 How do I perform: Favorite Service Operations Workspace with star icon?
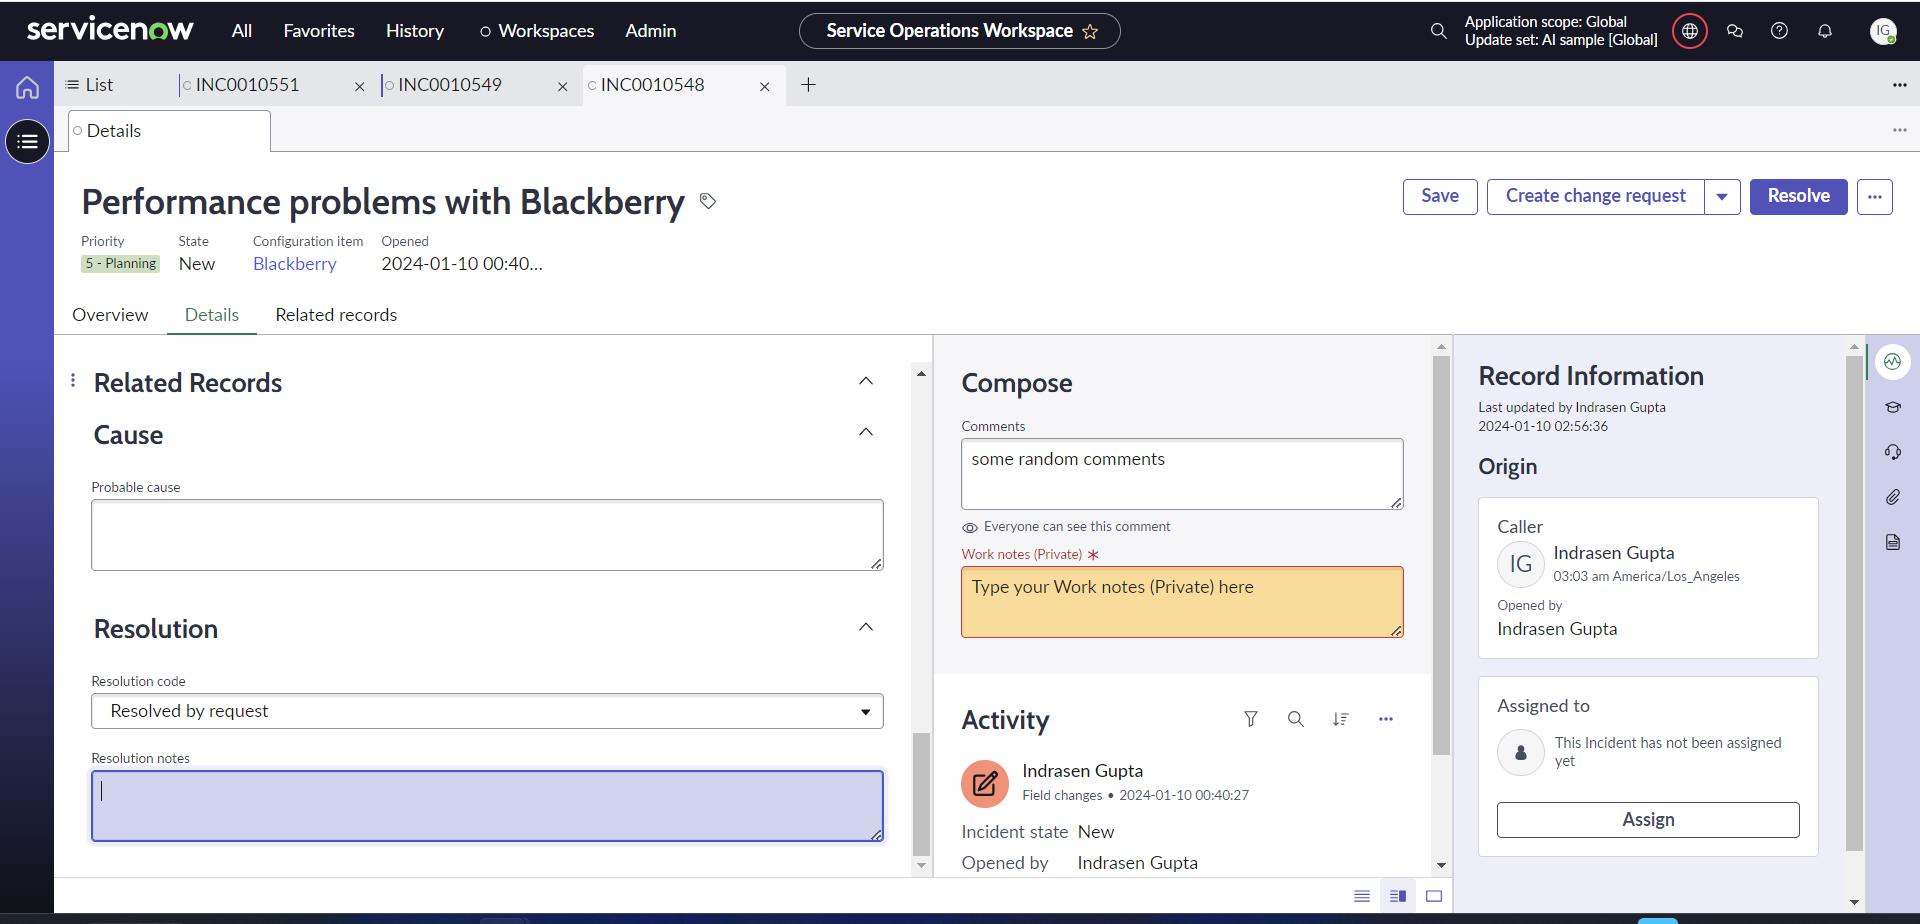point(1090,32)
